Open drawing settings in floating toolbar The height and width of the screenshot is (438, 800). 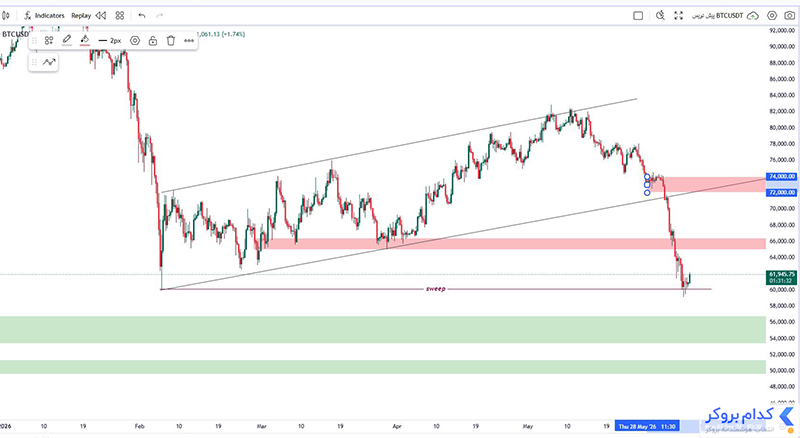click(135, 40)
